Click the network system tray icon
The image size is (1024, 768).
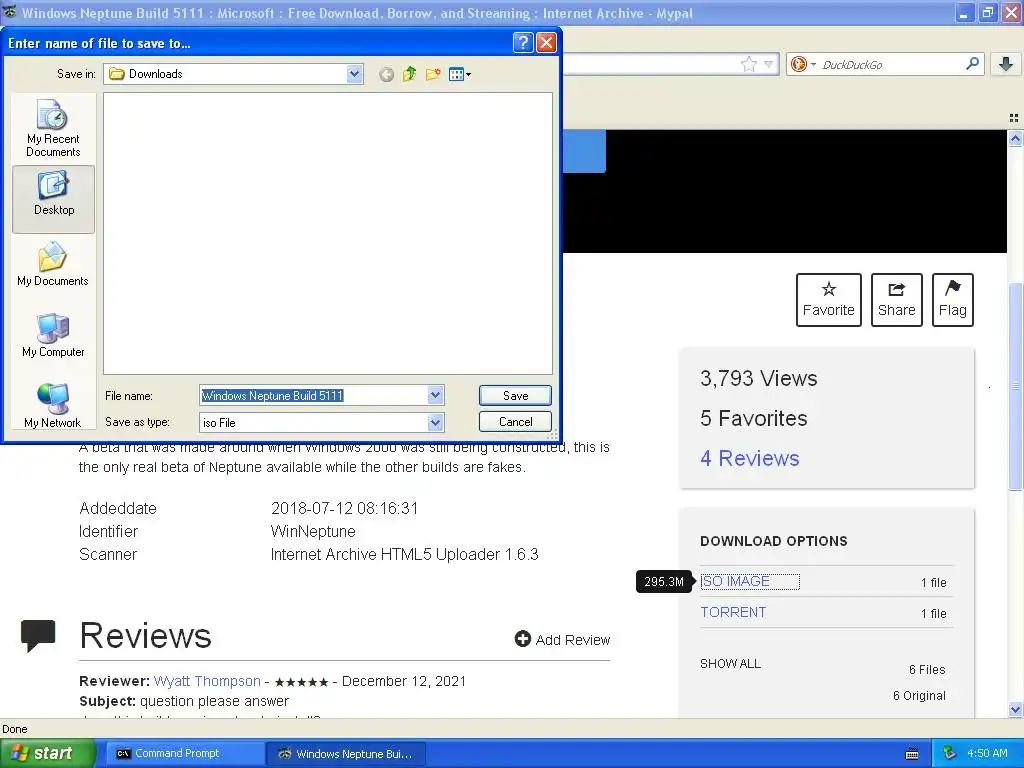950,753
